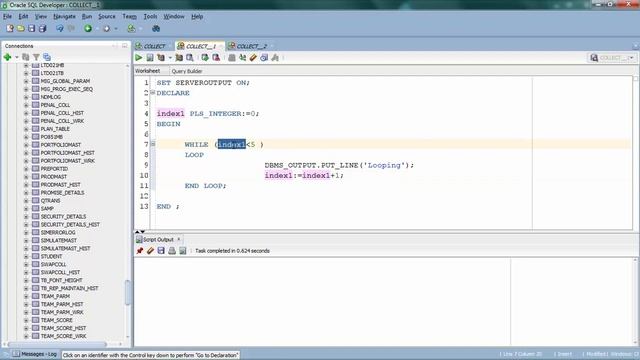Screen dimensions: 640x360
Task: Click the Connections tree horizontal scrollbar
Action: click(57, 344)
